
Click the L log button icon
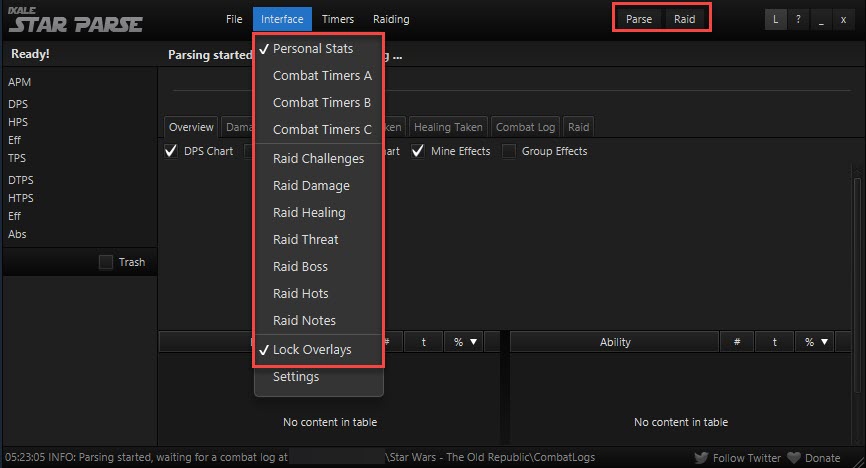coord(775,19)
